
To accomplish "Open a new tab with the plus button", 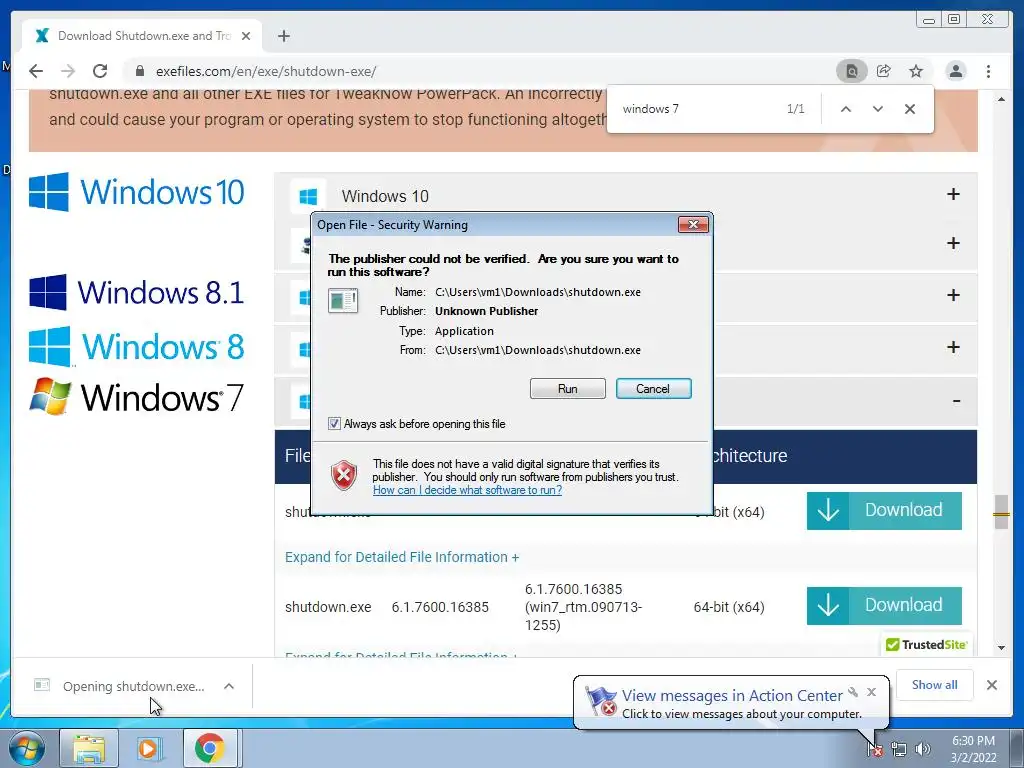I will pyautogui.click(x=283, y=36).
